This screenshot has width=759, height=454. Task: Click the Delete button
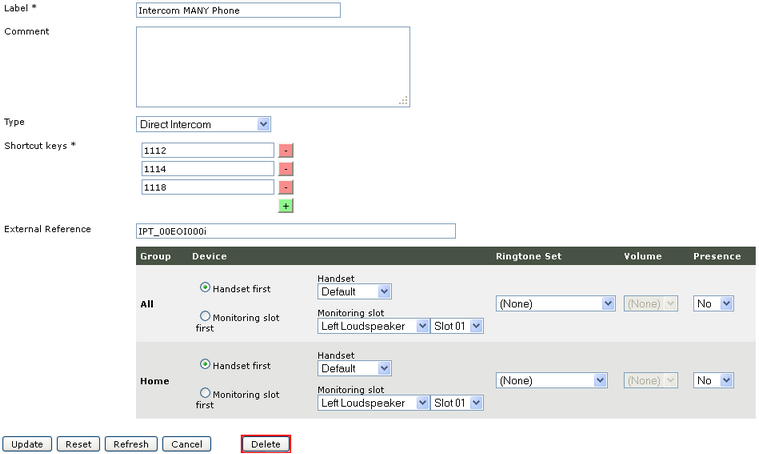[266, 444]
